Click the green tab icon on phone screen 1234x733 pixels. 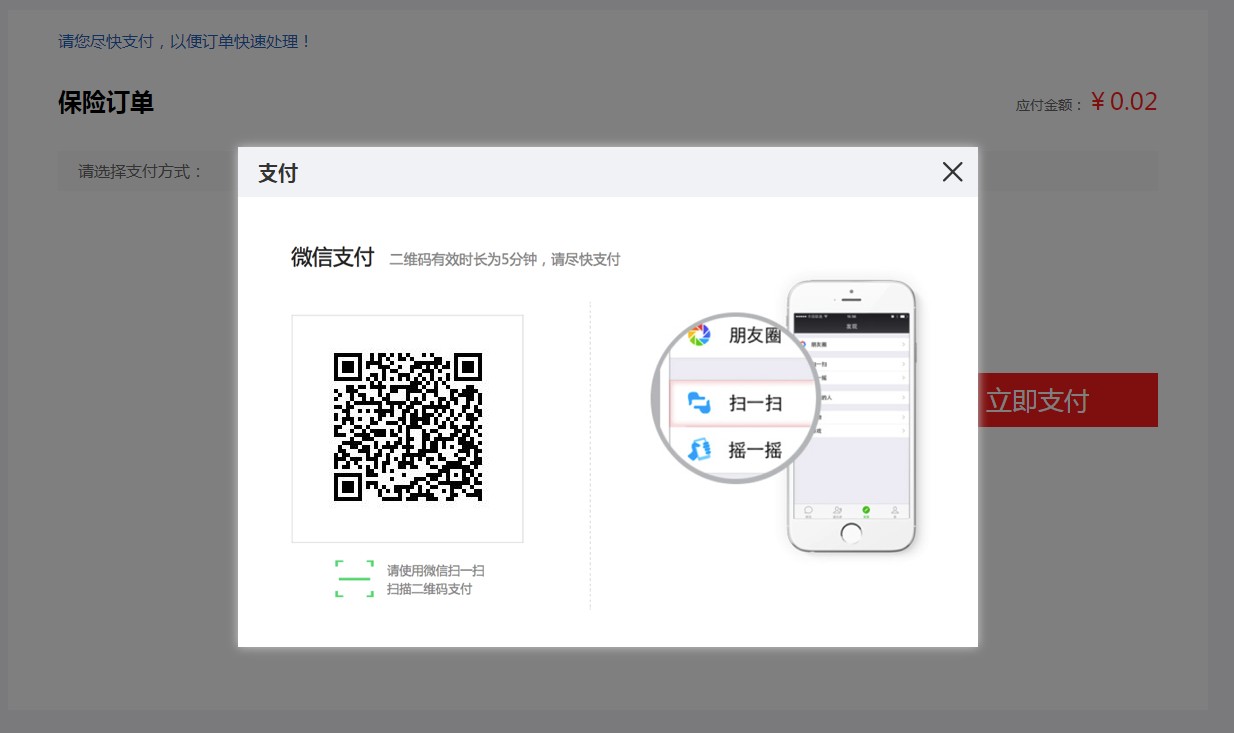pyautogui.click(x=866, y=511)
